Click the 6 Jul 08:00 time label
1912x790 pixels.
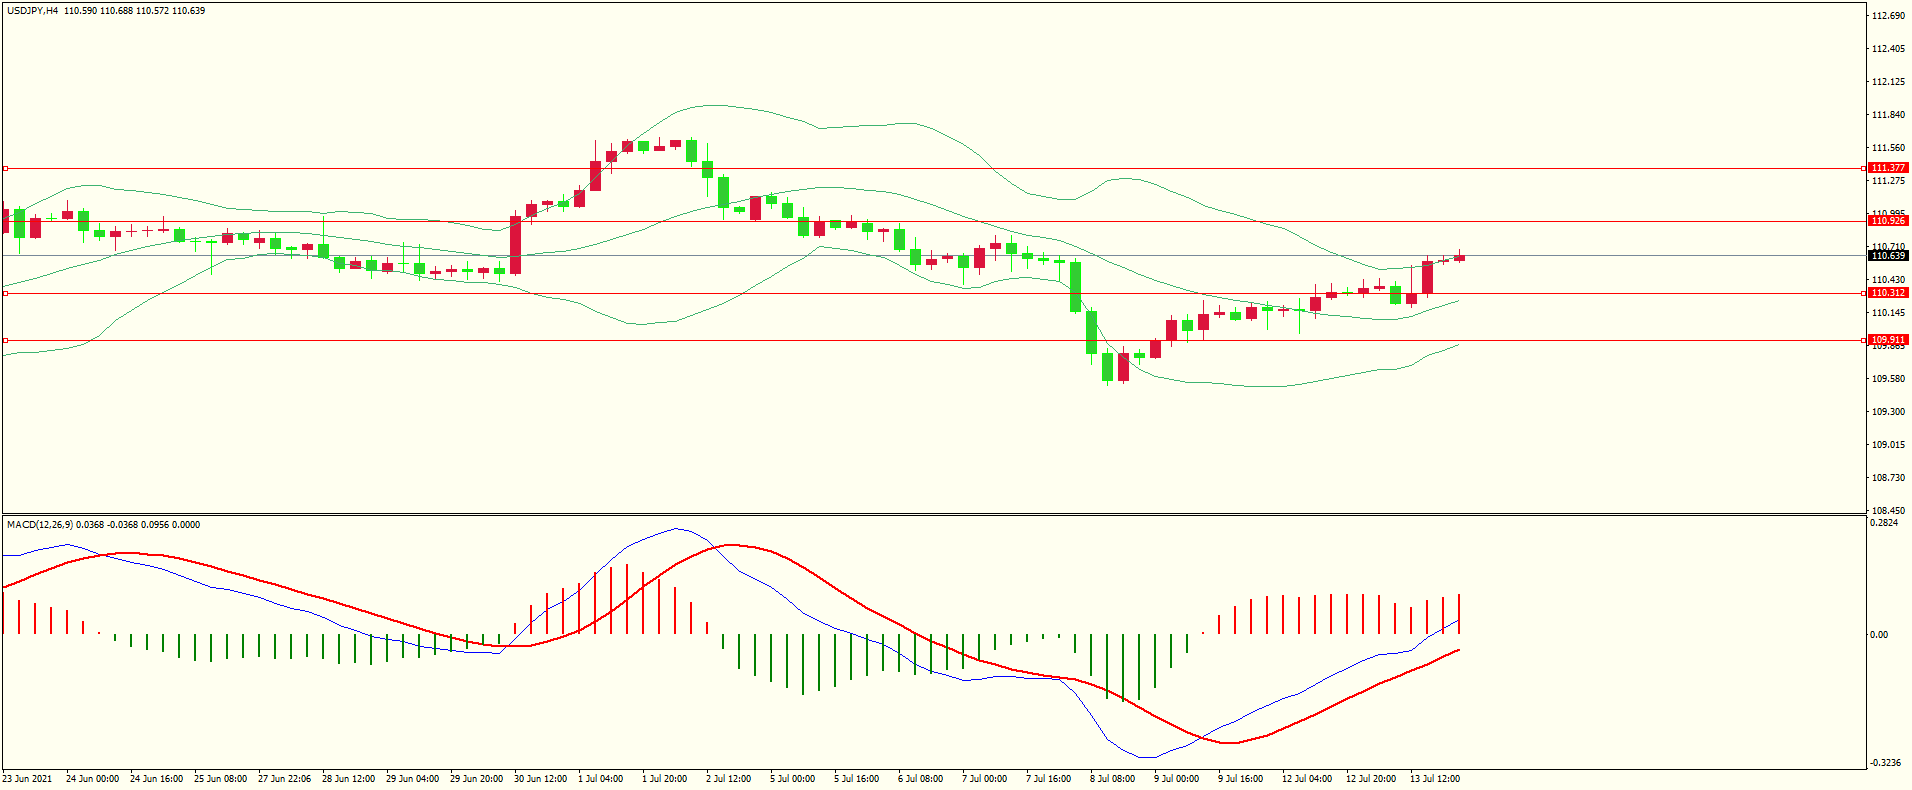pos(920,779)
